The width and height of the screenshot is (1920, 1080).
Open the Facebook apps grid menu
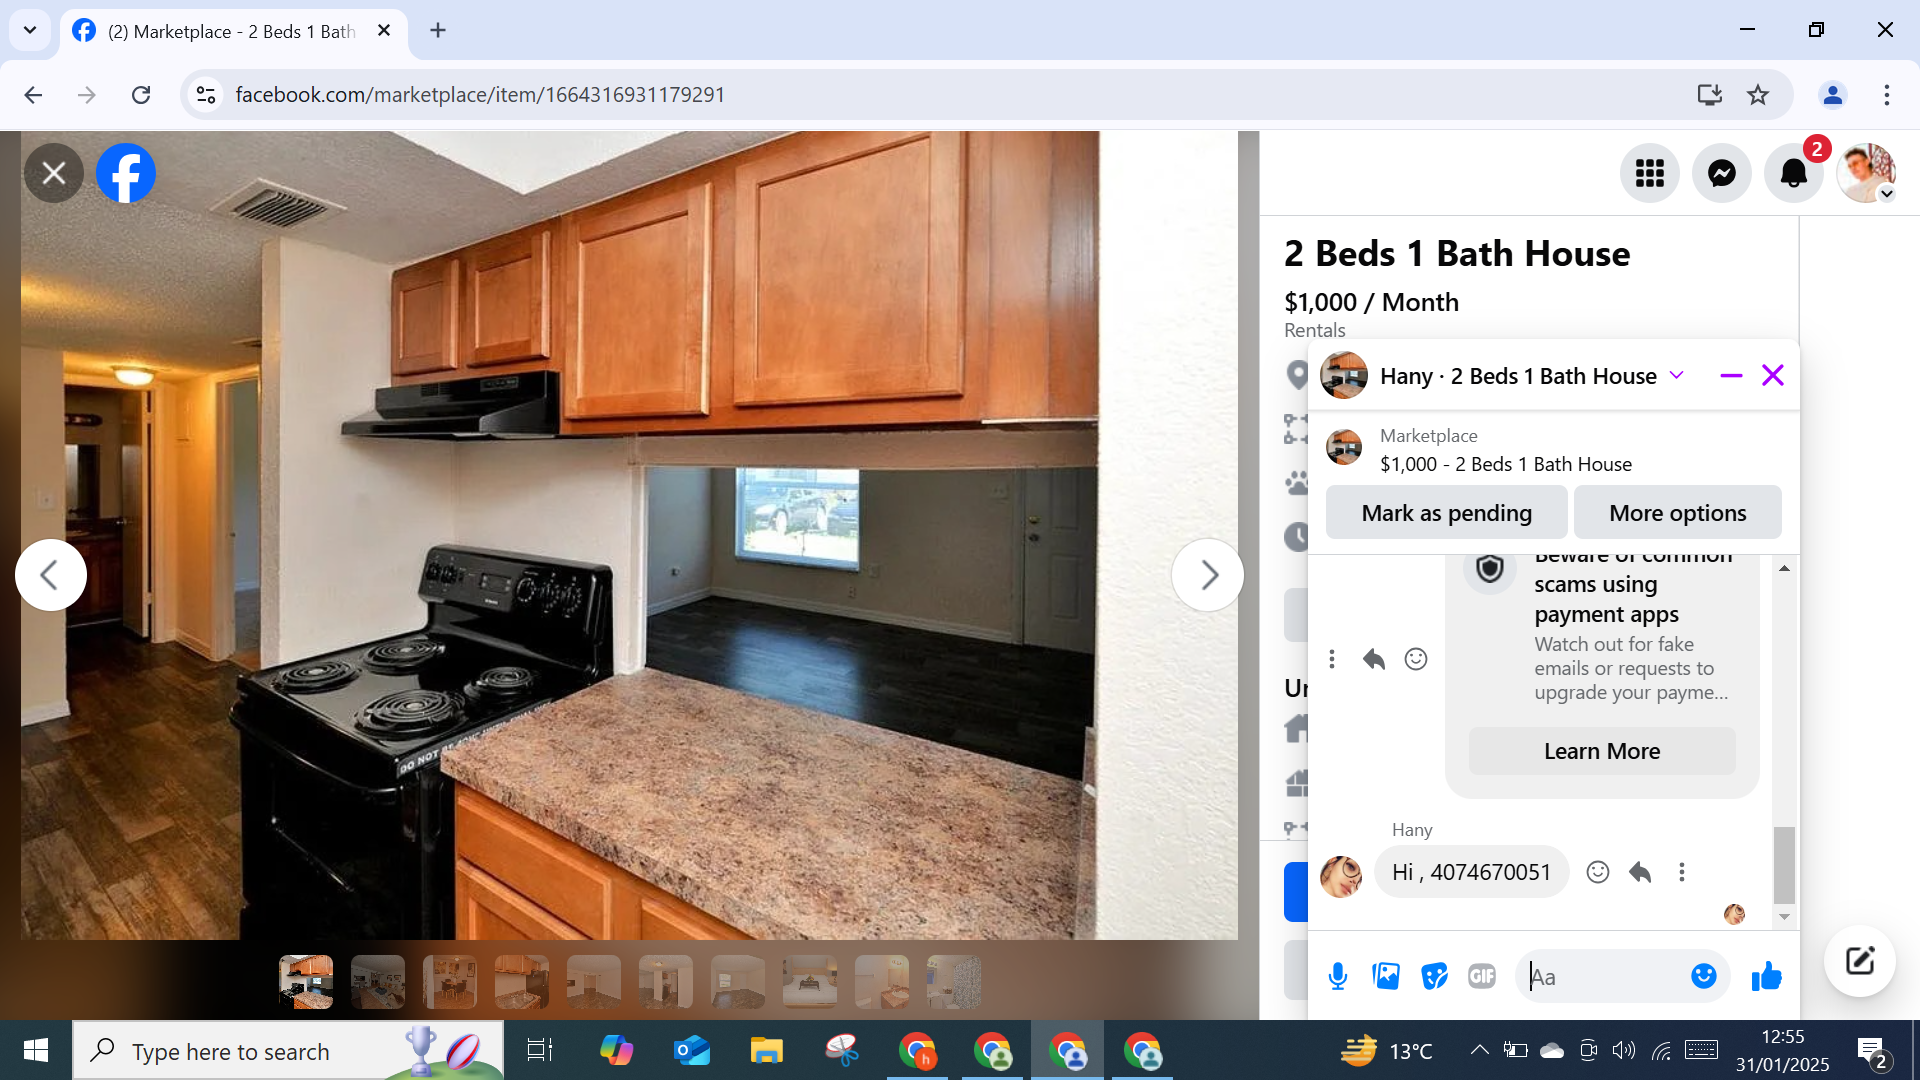click(1649, 173)
